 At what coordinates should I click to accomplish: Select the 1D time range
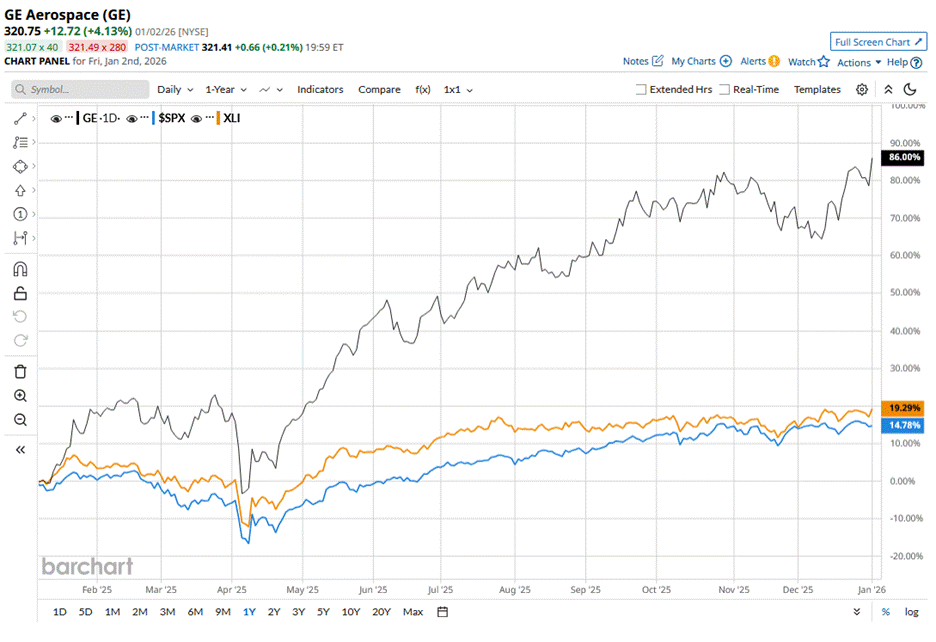click(60, 612)
